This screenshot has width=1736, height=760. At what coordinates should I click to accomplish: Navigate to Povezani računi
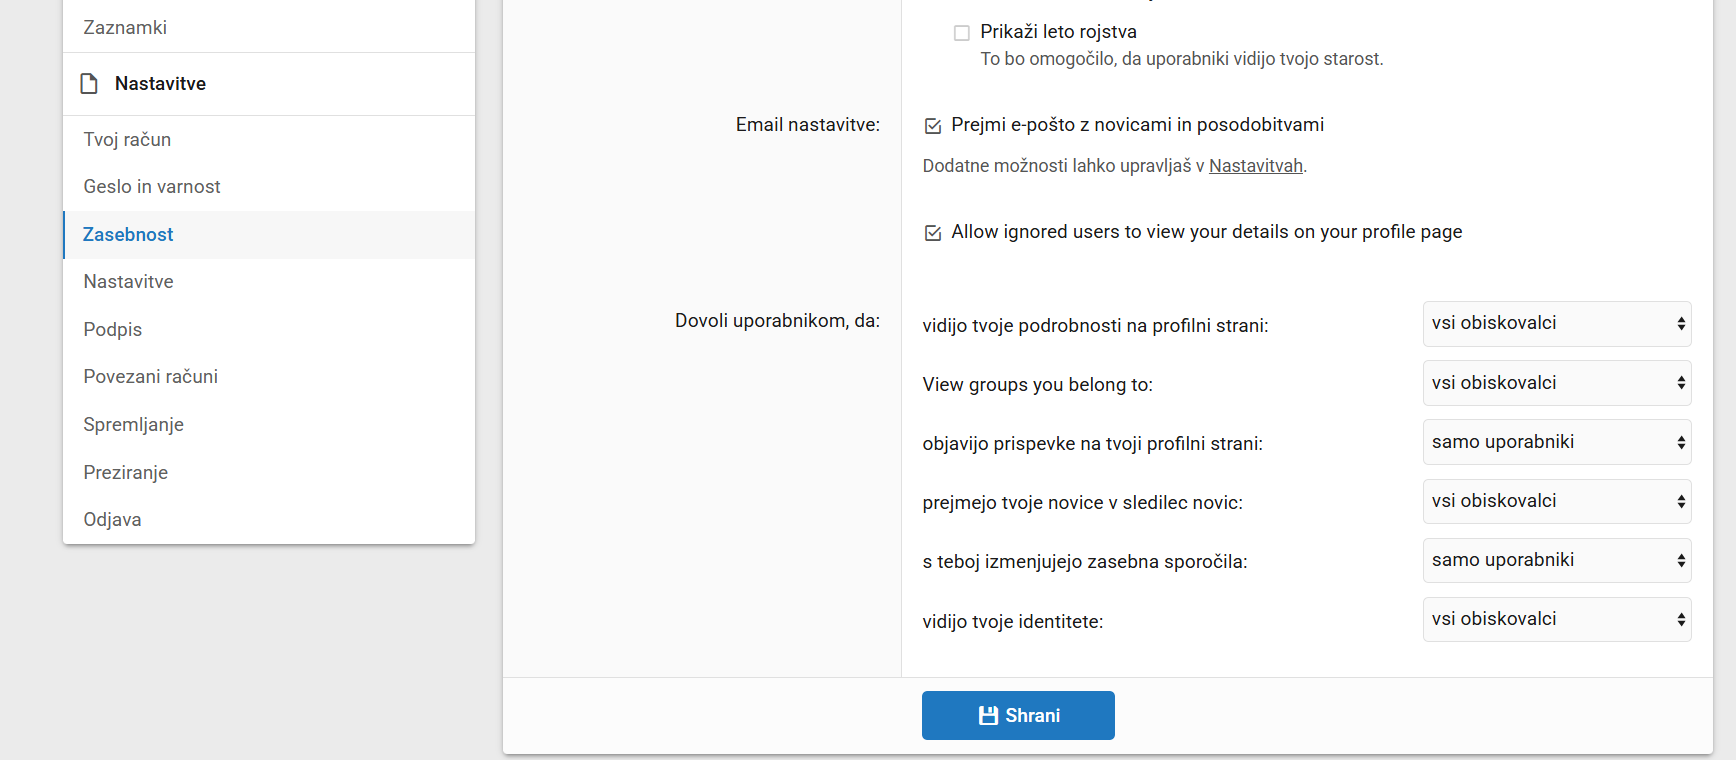pos(151,377)
